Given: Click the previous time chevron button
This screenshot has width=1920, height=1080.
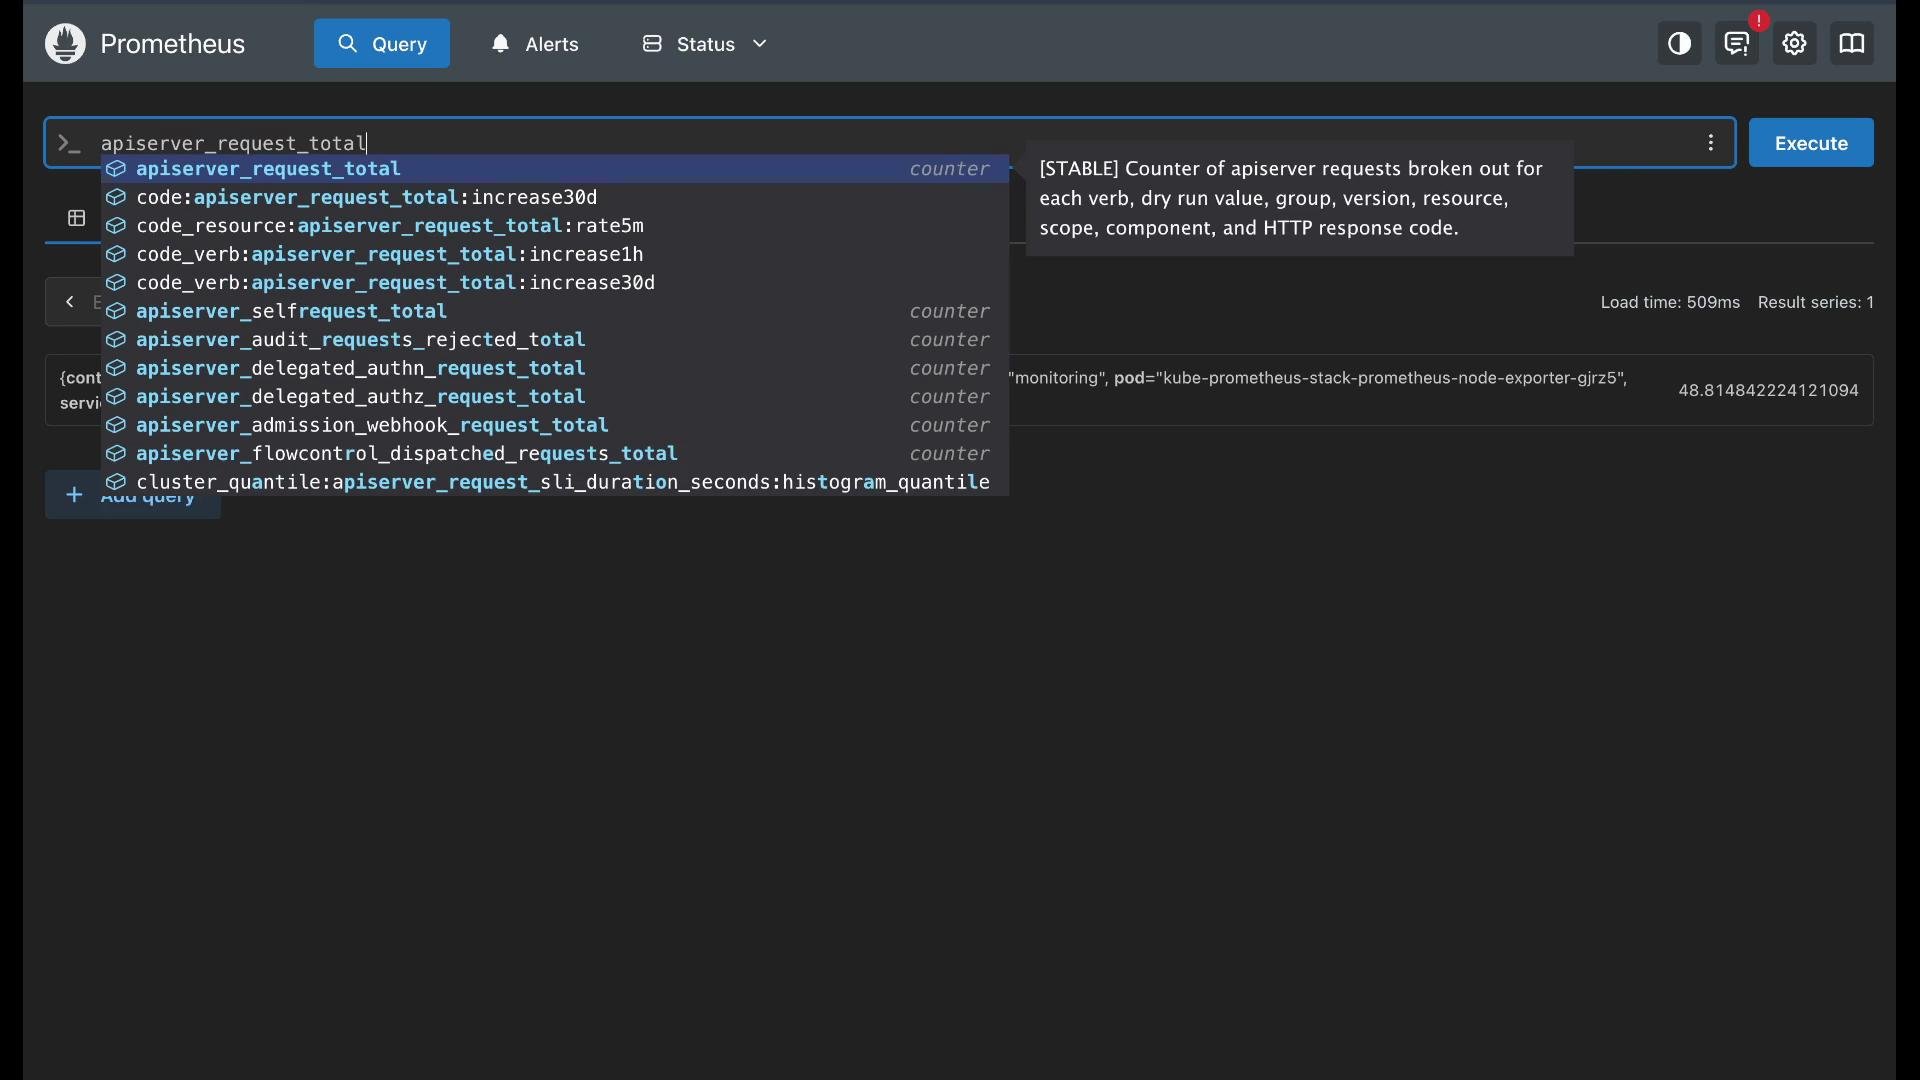Looking at the screenshot, I should [x=69, y=302].
